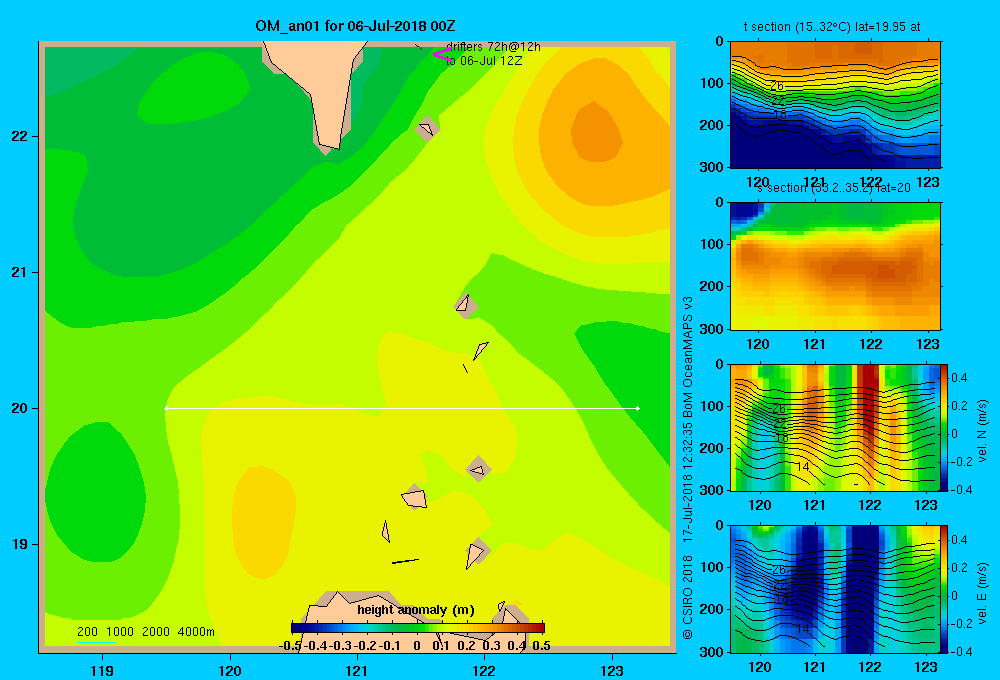
Task: Click the vel. E velocity color bar
Action: [x=944, y=589]
